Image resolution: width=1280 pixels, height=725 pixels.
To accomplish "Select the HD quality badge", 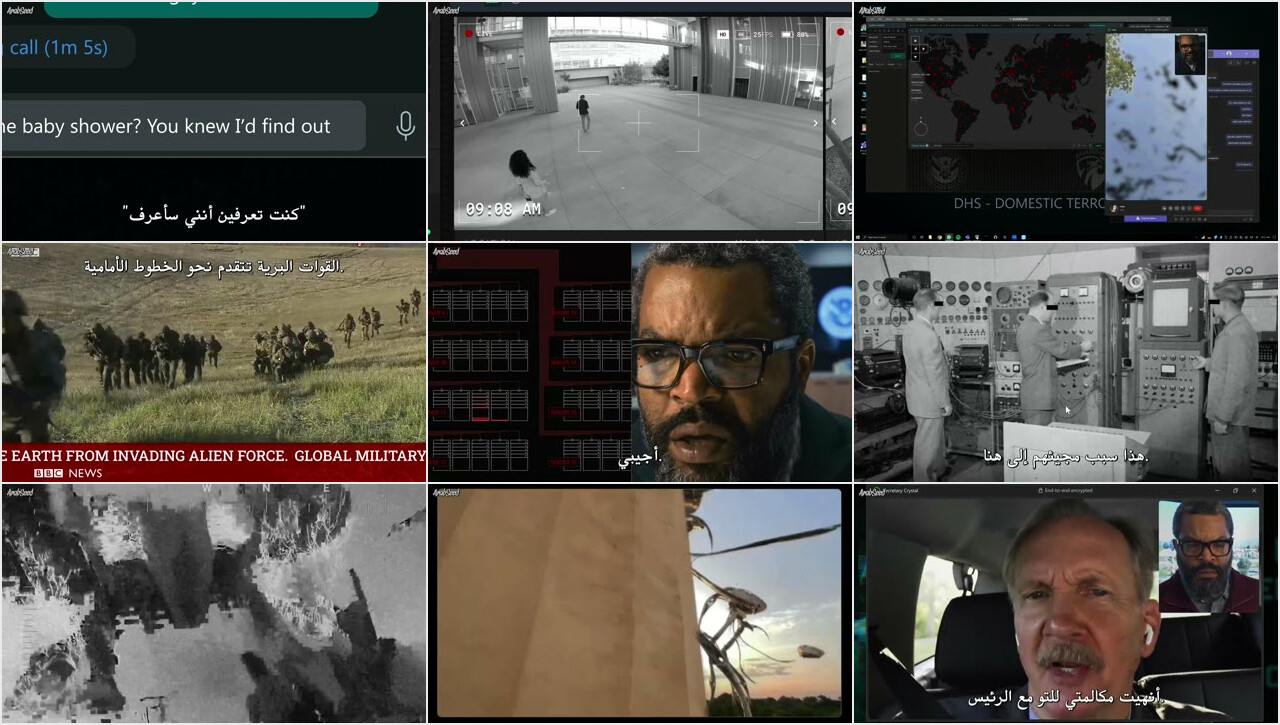I will 723,34.
